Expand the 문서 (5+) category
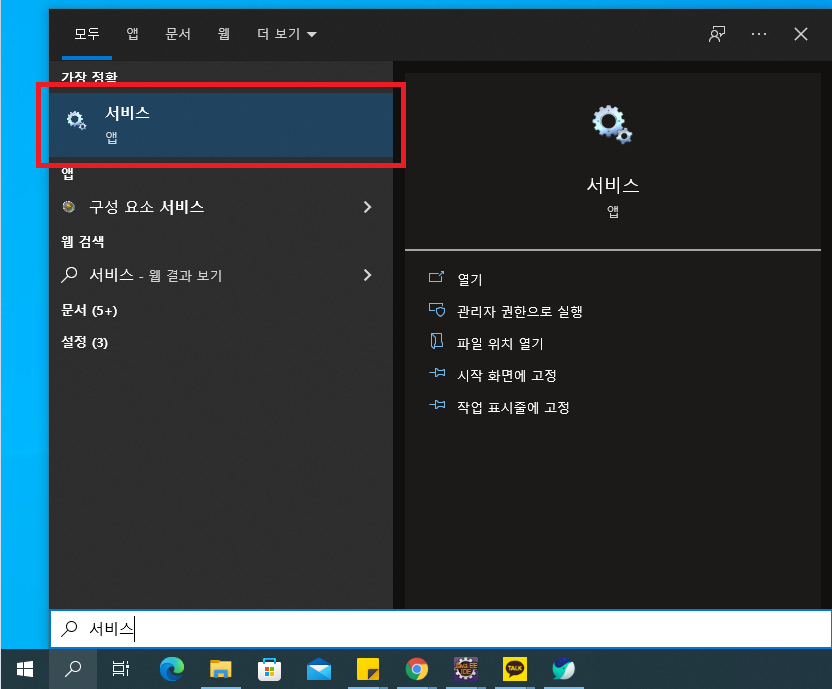832x689 pixels. tap(89, 311)
